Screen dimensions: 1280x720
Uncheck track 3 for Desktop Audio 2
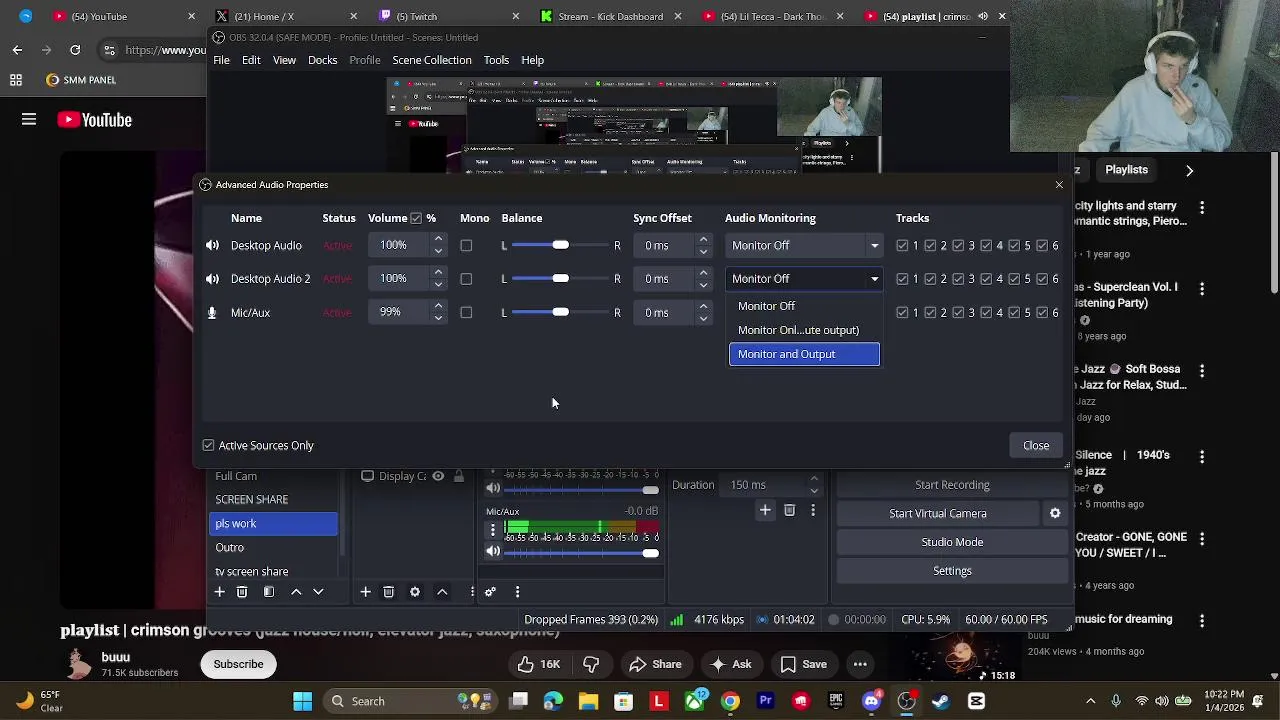pos(958,279)
